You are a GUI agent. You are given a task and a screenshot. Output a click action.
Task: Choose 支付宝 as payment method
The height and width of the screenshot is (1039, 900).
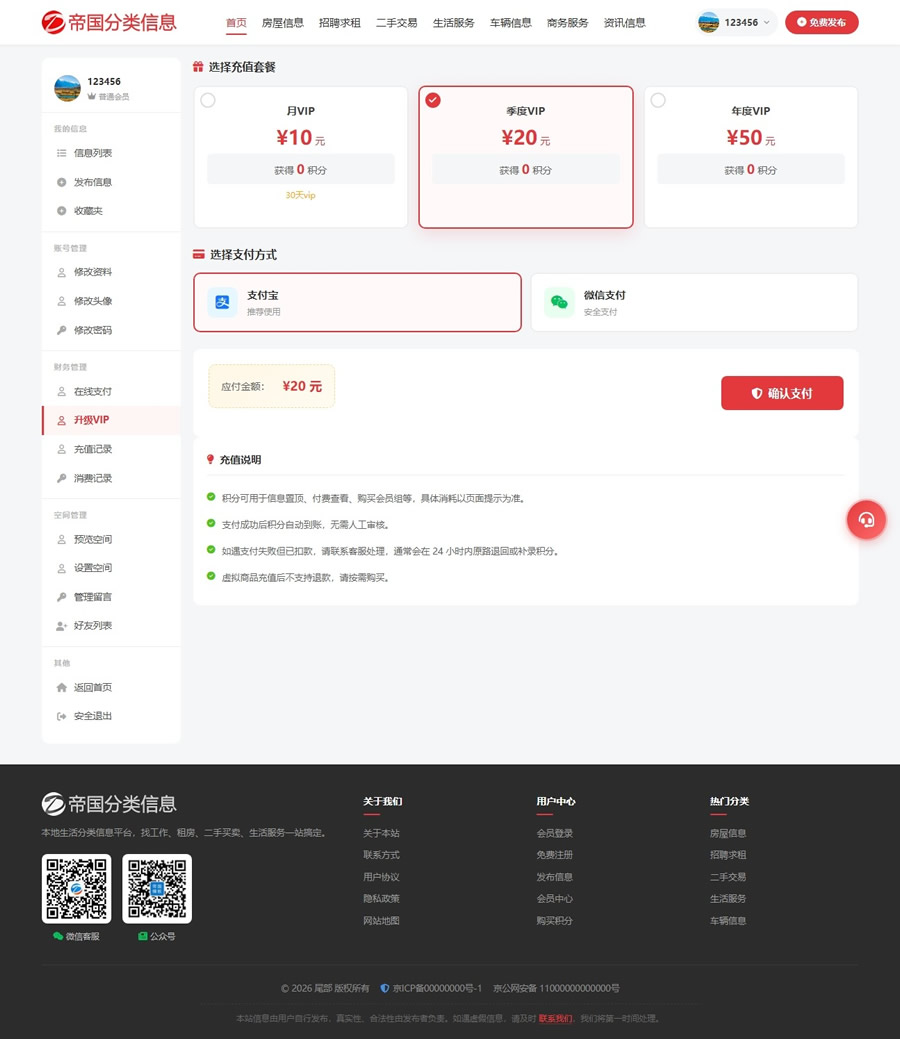357,302
